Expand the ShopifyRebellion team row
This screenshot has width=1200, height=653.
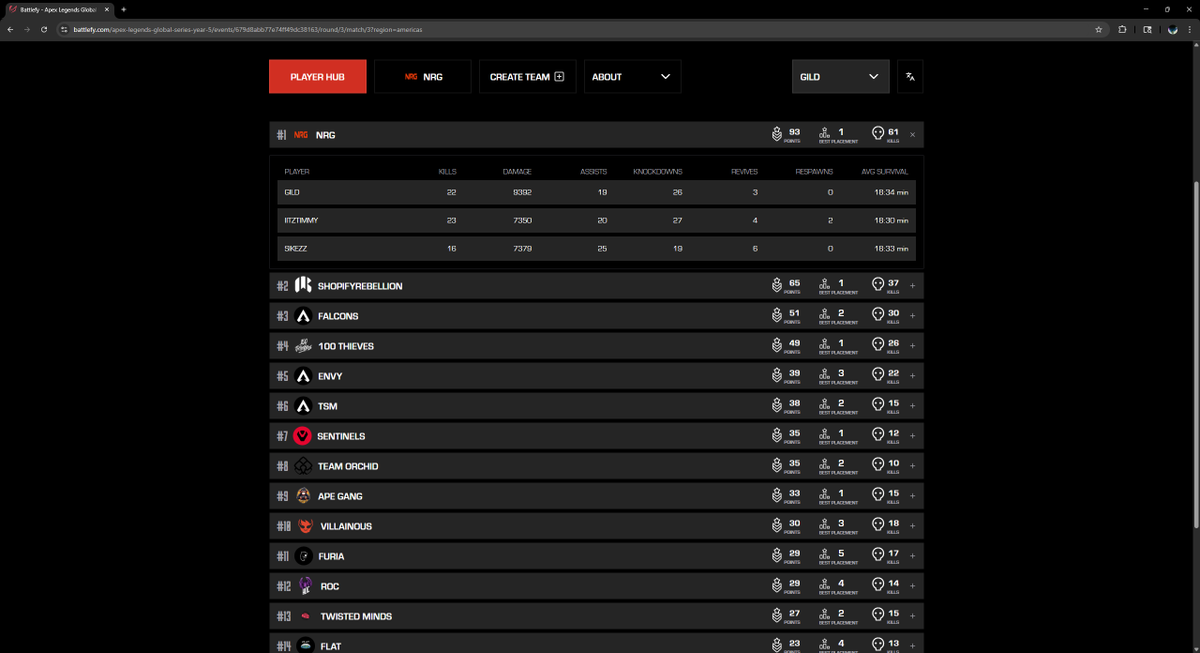(912, 287)
